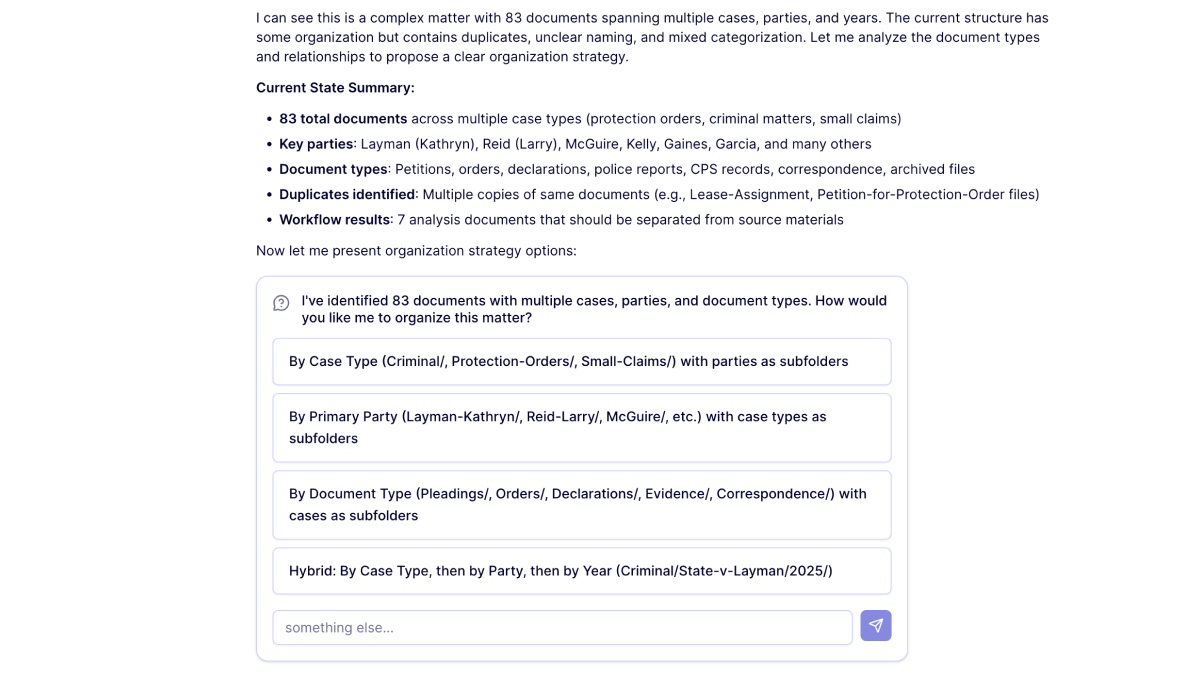Click the "Now let me present organization strategy options" line
Image resolution: width=1200 pixels, height=675 pixels.
click(x=416, y=250)
